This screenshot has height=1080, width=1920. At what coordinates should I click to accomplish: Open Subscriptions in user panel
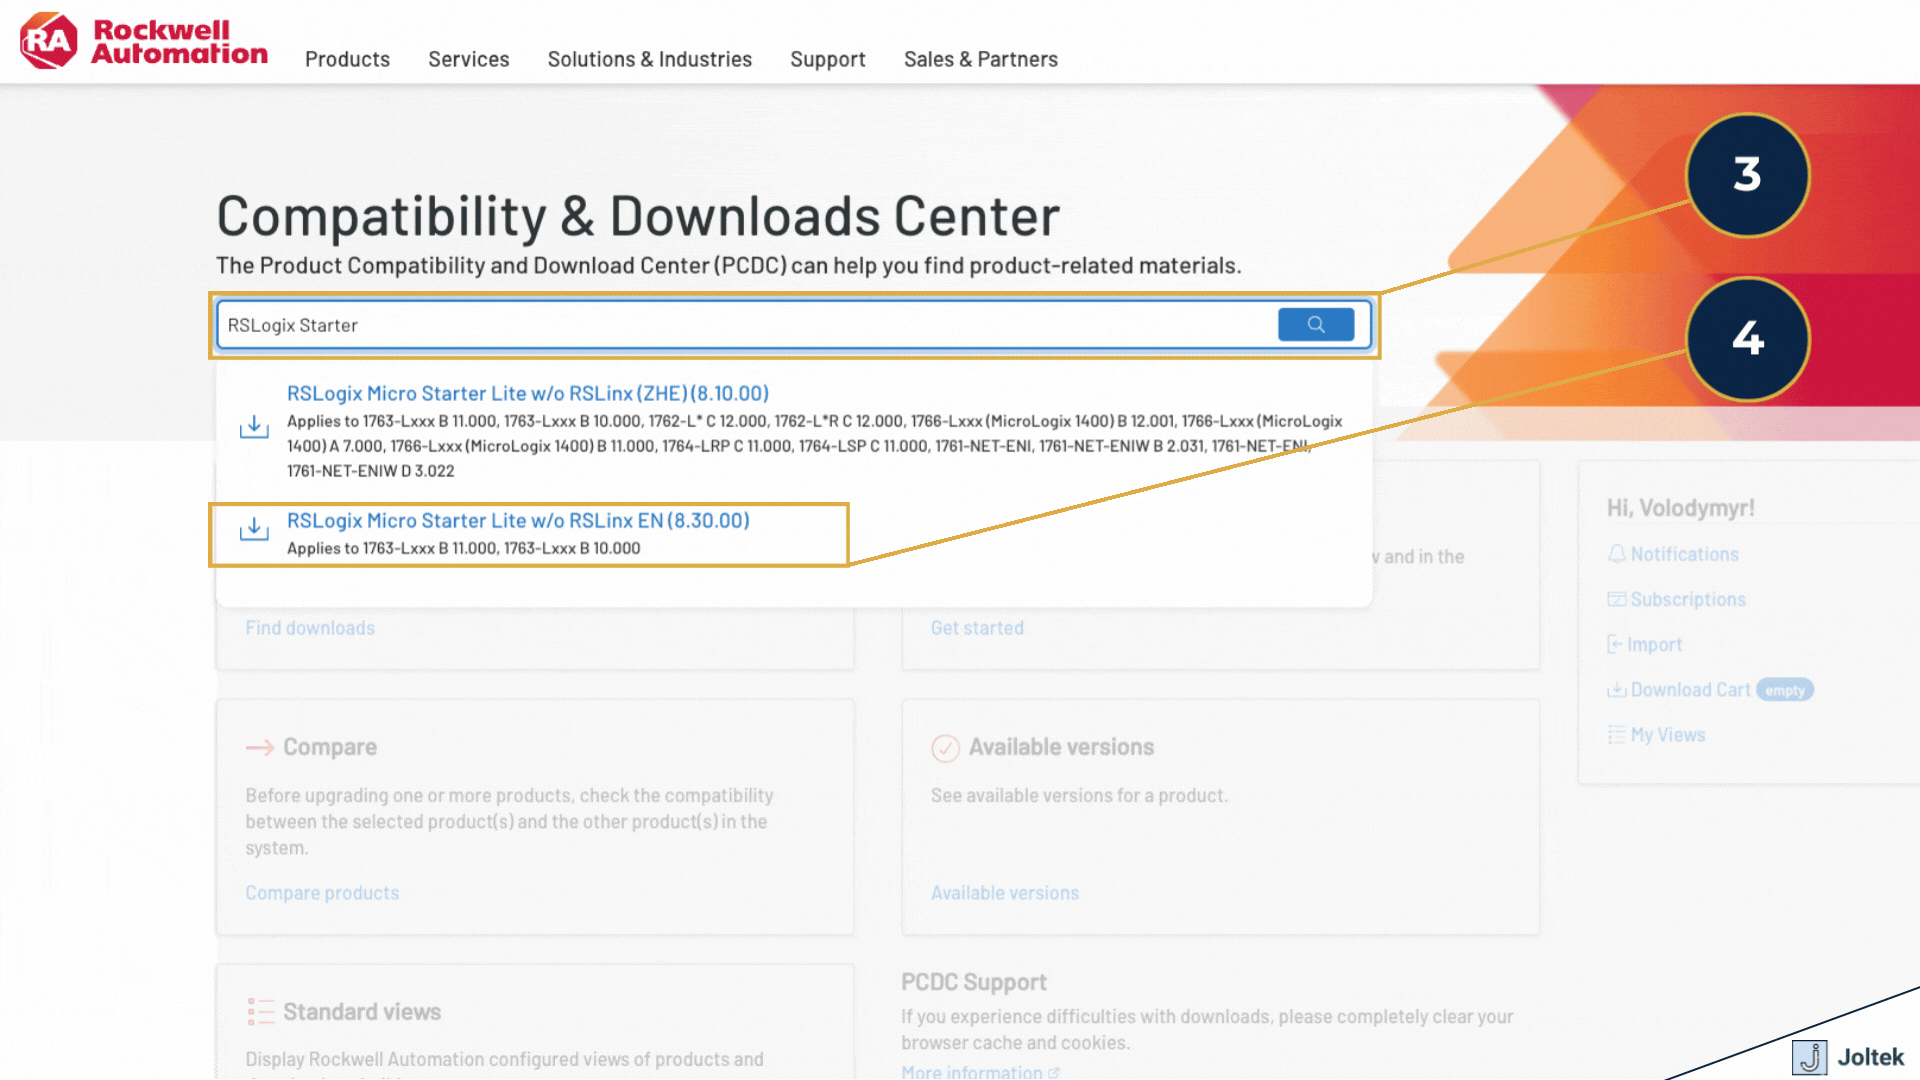(1688, 599)
